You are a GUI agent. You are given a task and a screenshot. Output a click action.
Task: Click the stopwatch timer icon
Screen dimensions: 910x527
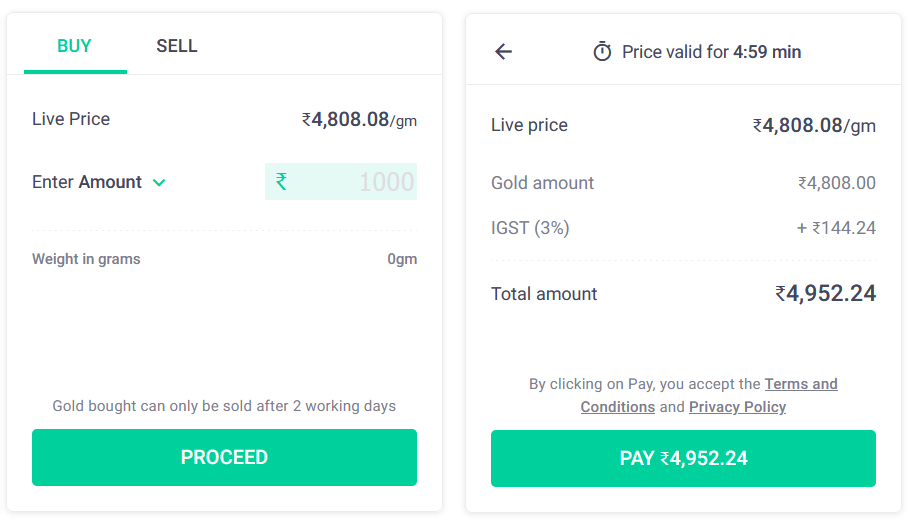[602, 52]
